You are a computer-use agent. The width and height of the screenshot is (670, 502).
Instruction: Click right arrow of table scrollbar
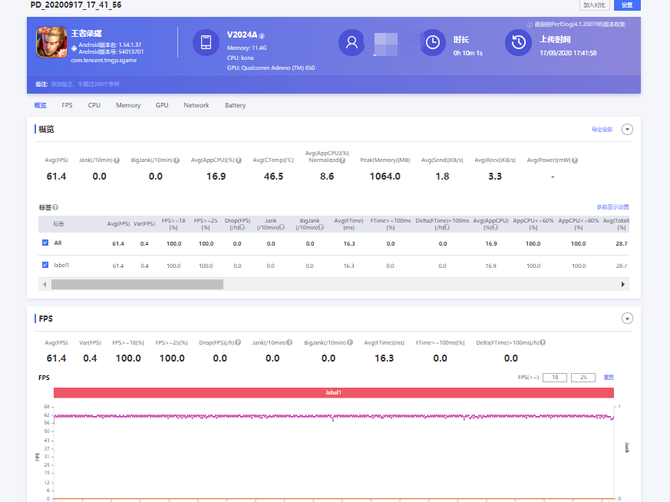pyautogui.click(x=623, y=285)
